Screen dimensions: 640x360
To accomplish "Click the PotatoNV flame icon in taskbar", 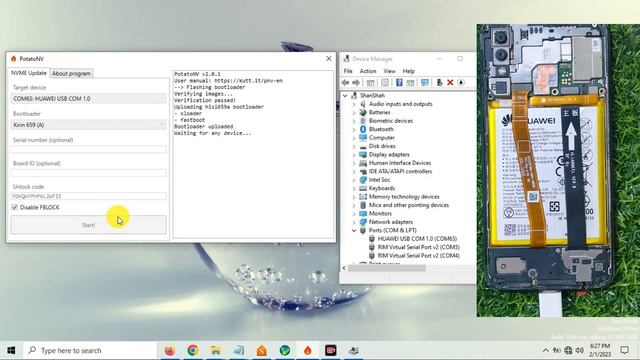I will (x=308, y=350).
